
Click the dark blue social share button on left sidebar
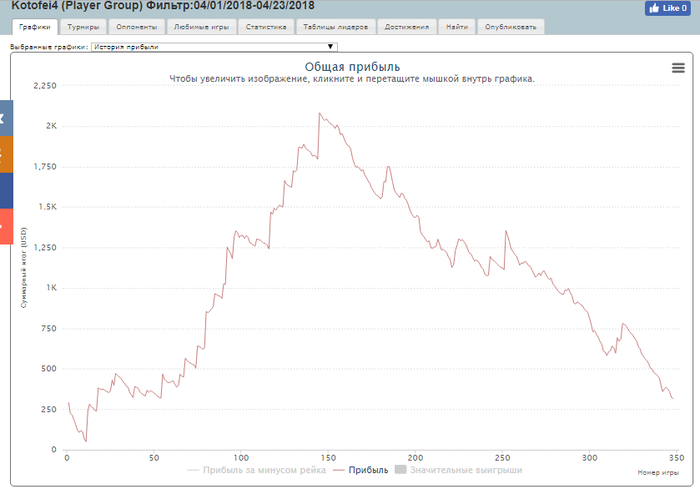(6, 191)
